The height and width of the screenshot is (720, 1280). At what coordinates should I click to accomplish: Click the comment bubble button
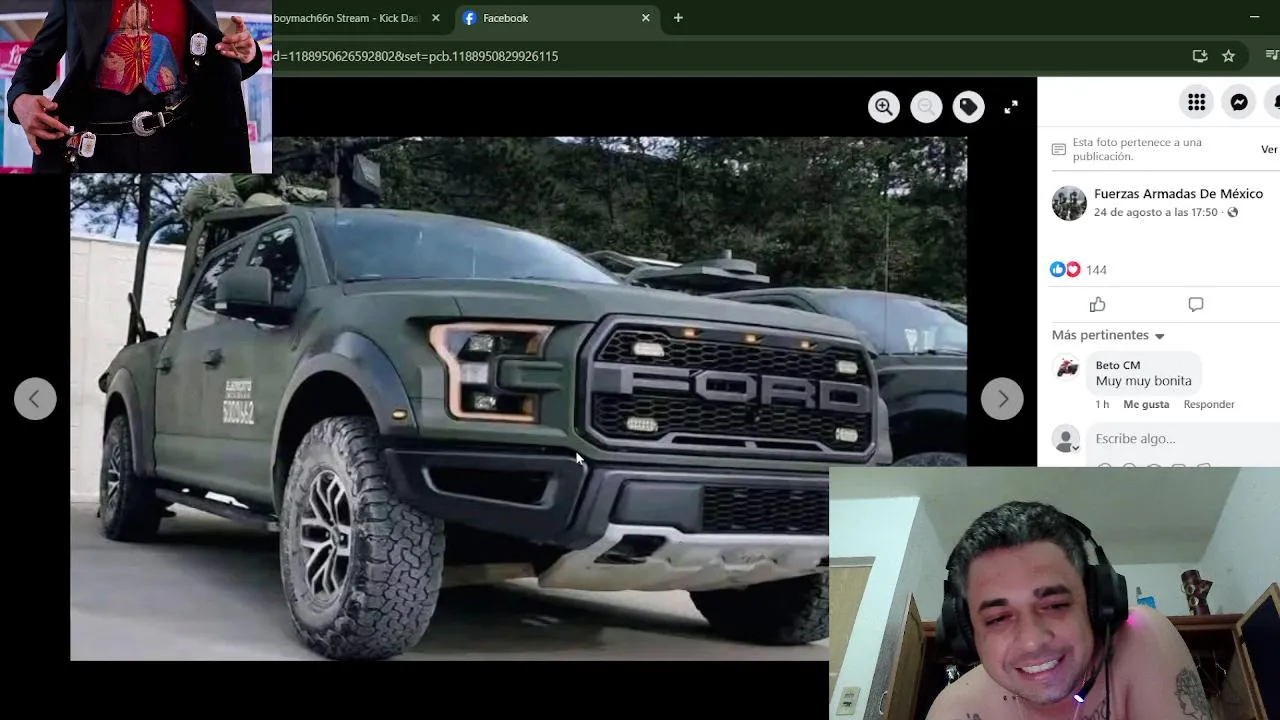click(1196, 304)
